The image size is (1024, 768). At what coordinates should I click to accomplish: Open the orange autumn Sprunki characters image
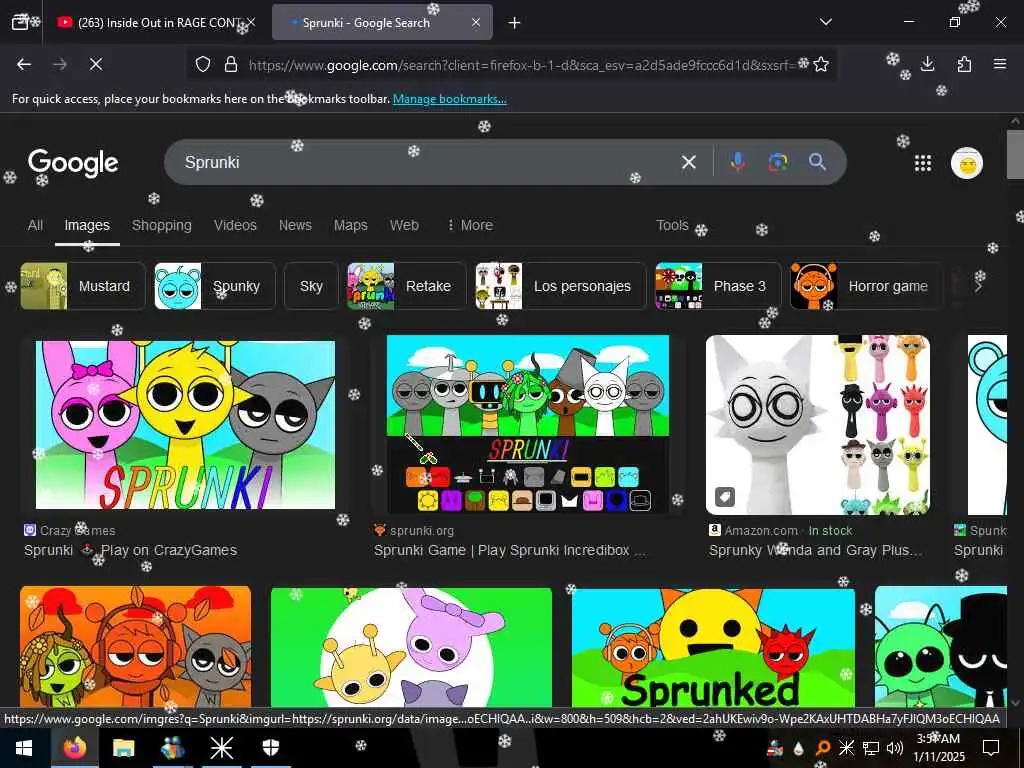(x=135, y=647)
